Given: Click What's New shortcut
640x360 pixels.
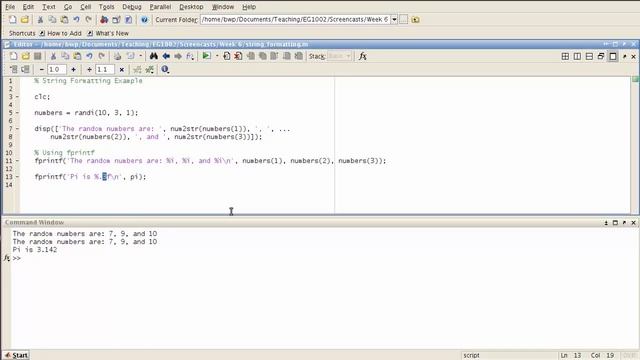Looking at the screenshot, I should coord(108,33).
